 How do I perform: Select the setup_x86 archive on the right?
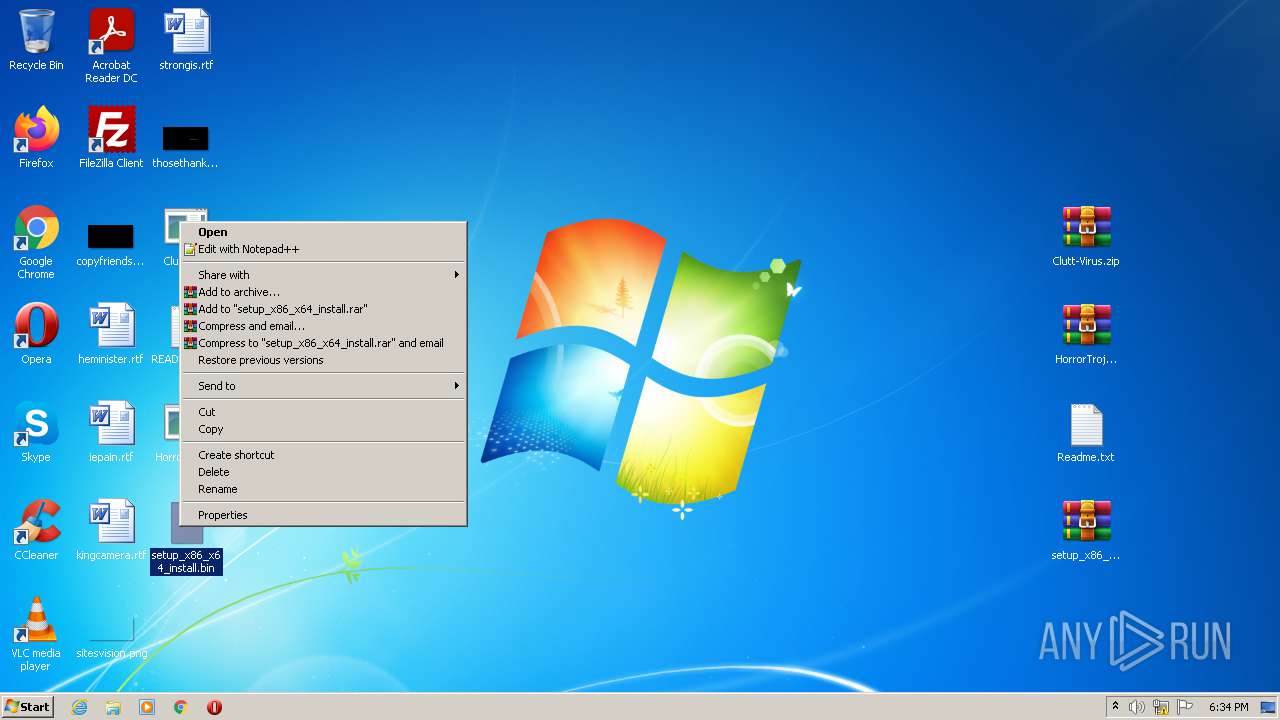click(x=1086, y=530)
